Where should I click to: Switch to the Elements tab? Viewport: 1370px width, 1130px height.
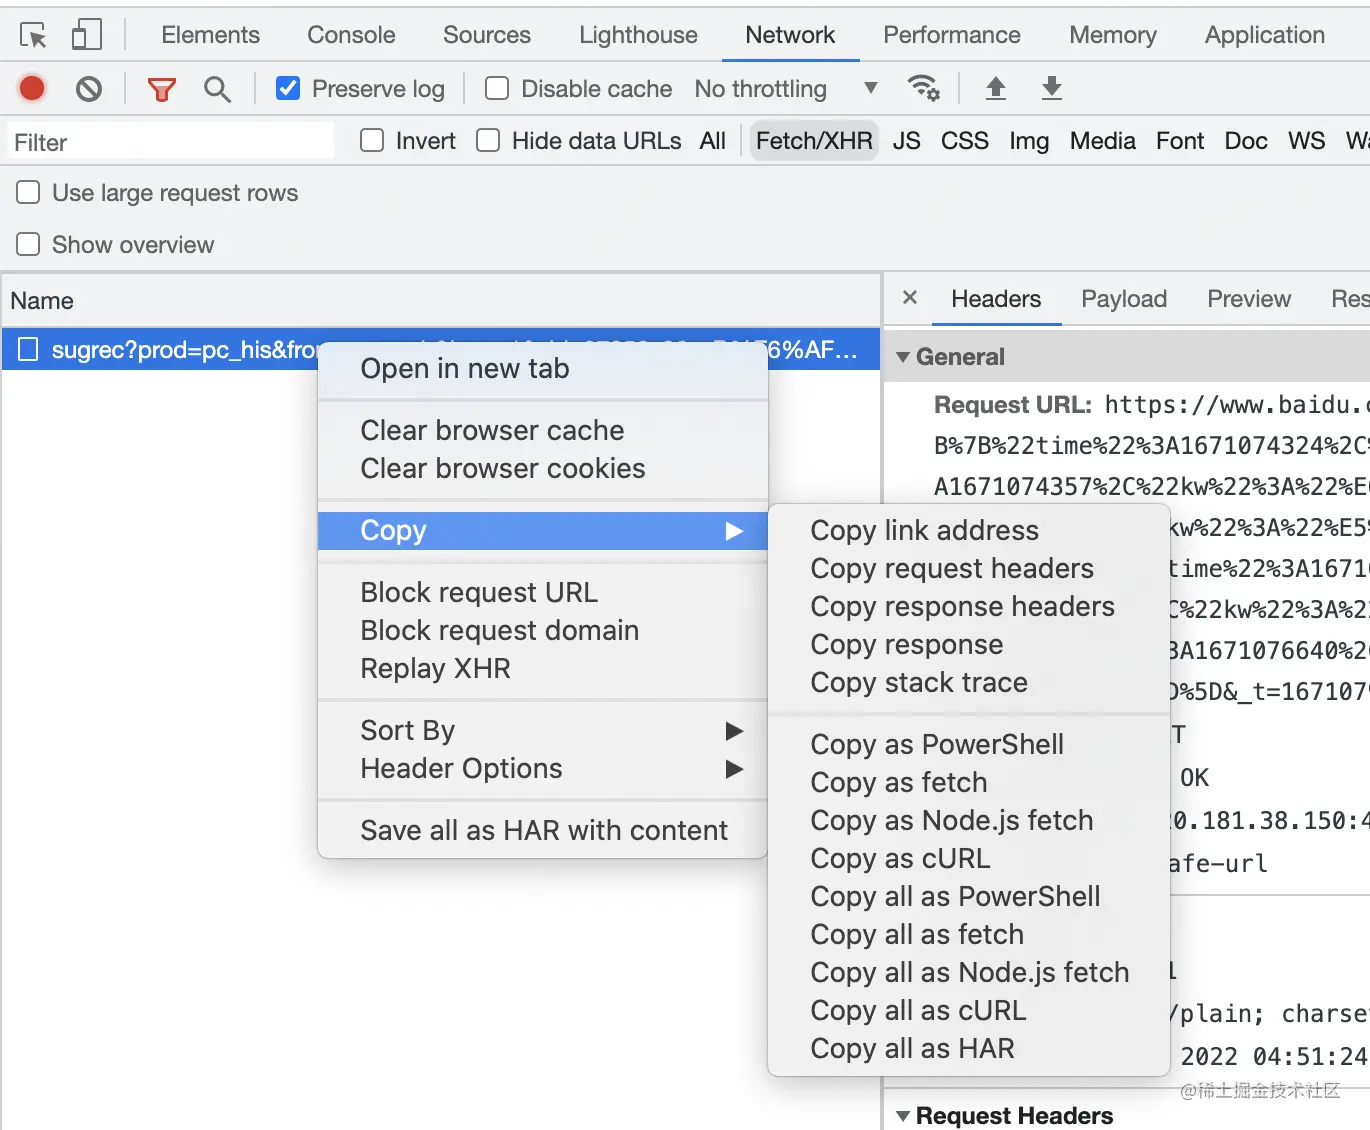(x=210, y=35)
